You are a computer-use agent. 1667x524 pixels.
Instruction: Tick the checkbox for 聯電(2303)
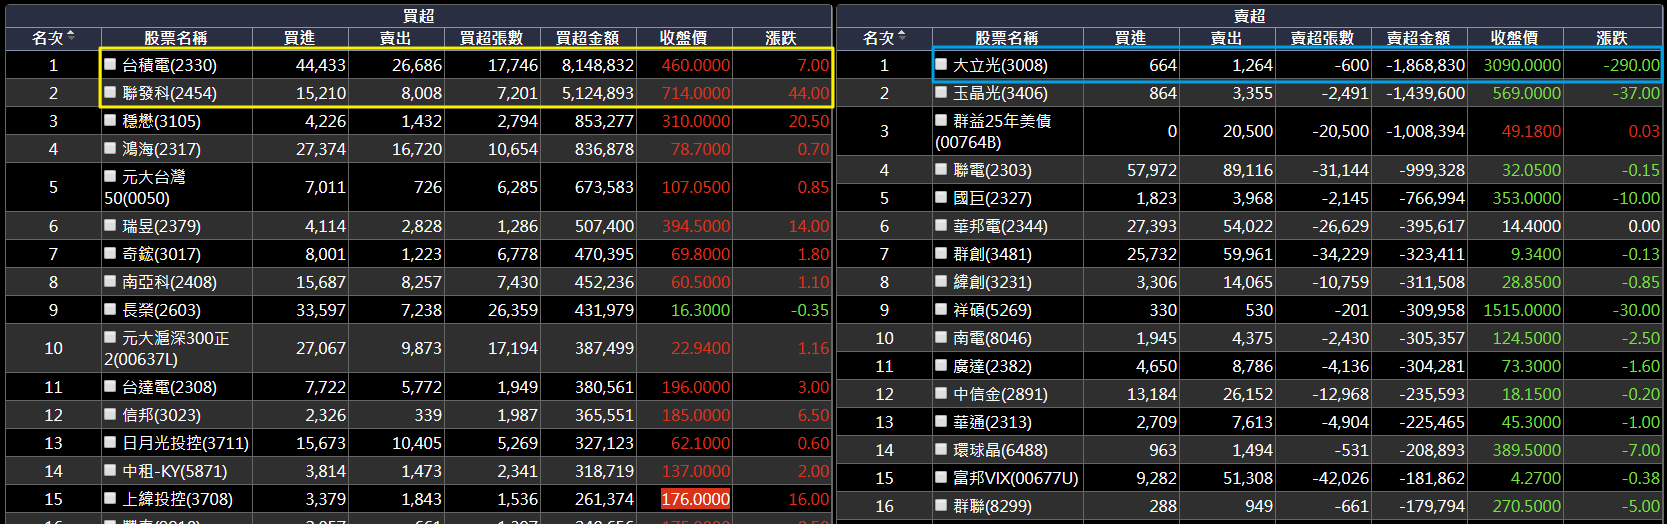pos(941,169)
